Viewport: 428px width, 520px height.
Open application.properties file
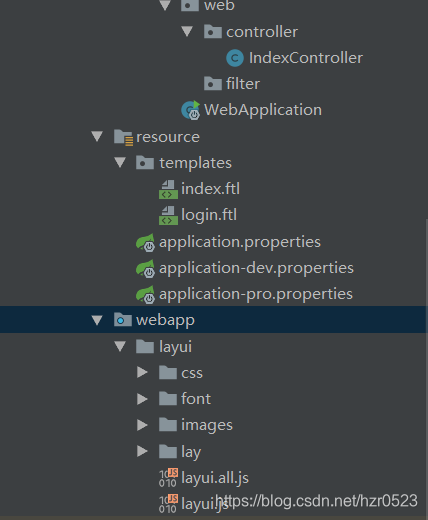tap(240, 242)
